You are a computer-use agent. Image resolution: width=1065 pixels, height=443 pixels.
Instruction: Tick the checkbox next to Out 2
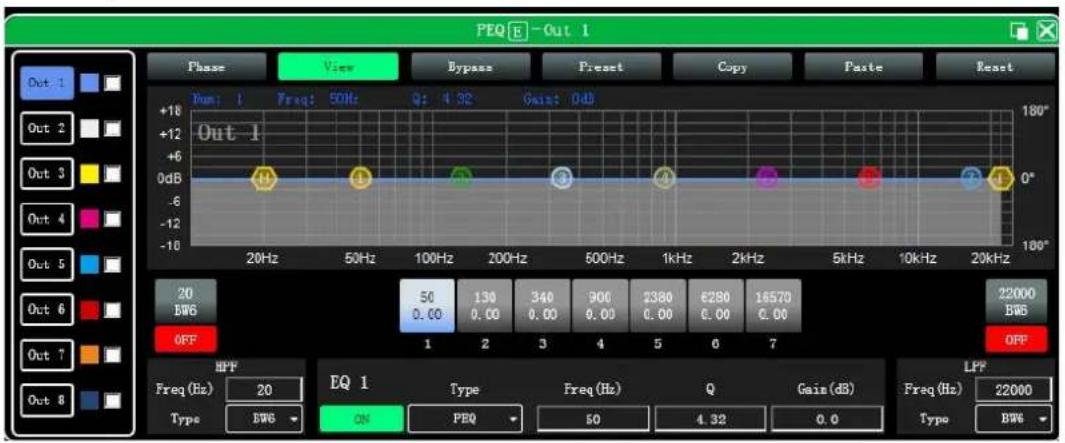(113, 128)
